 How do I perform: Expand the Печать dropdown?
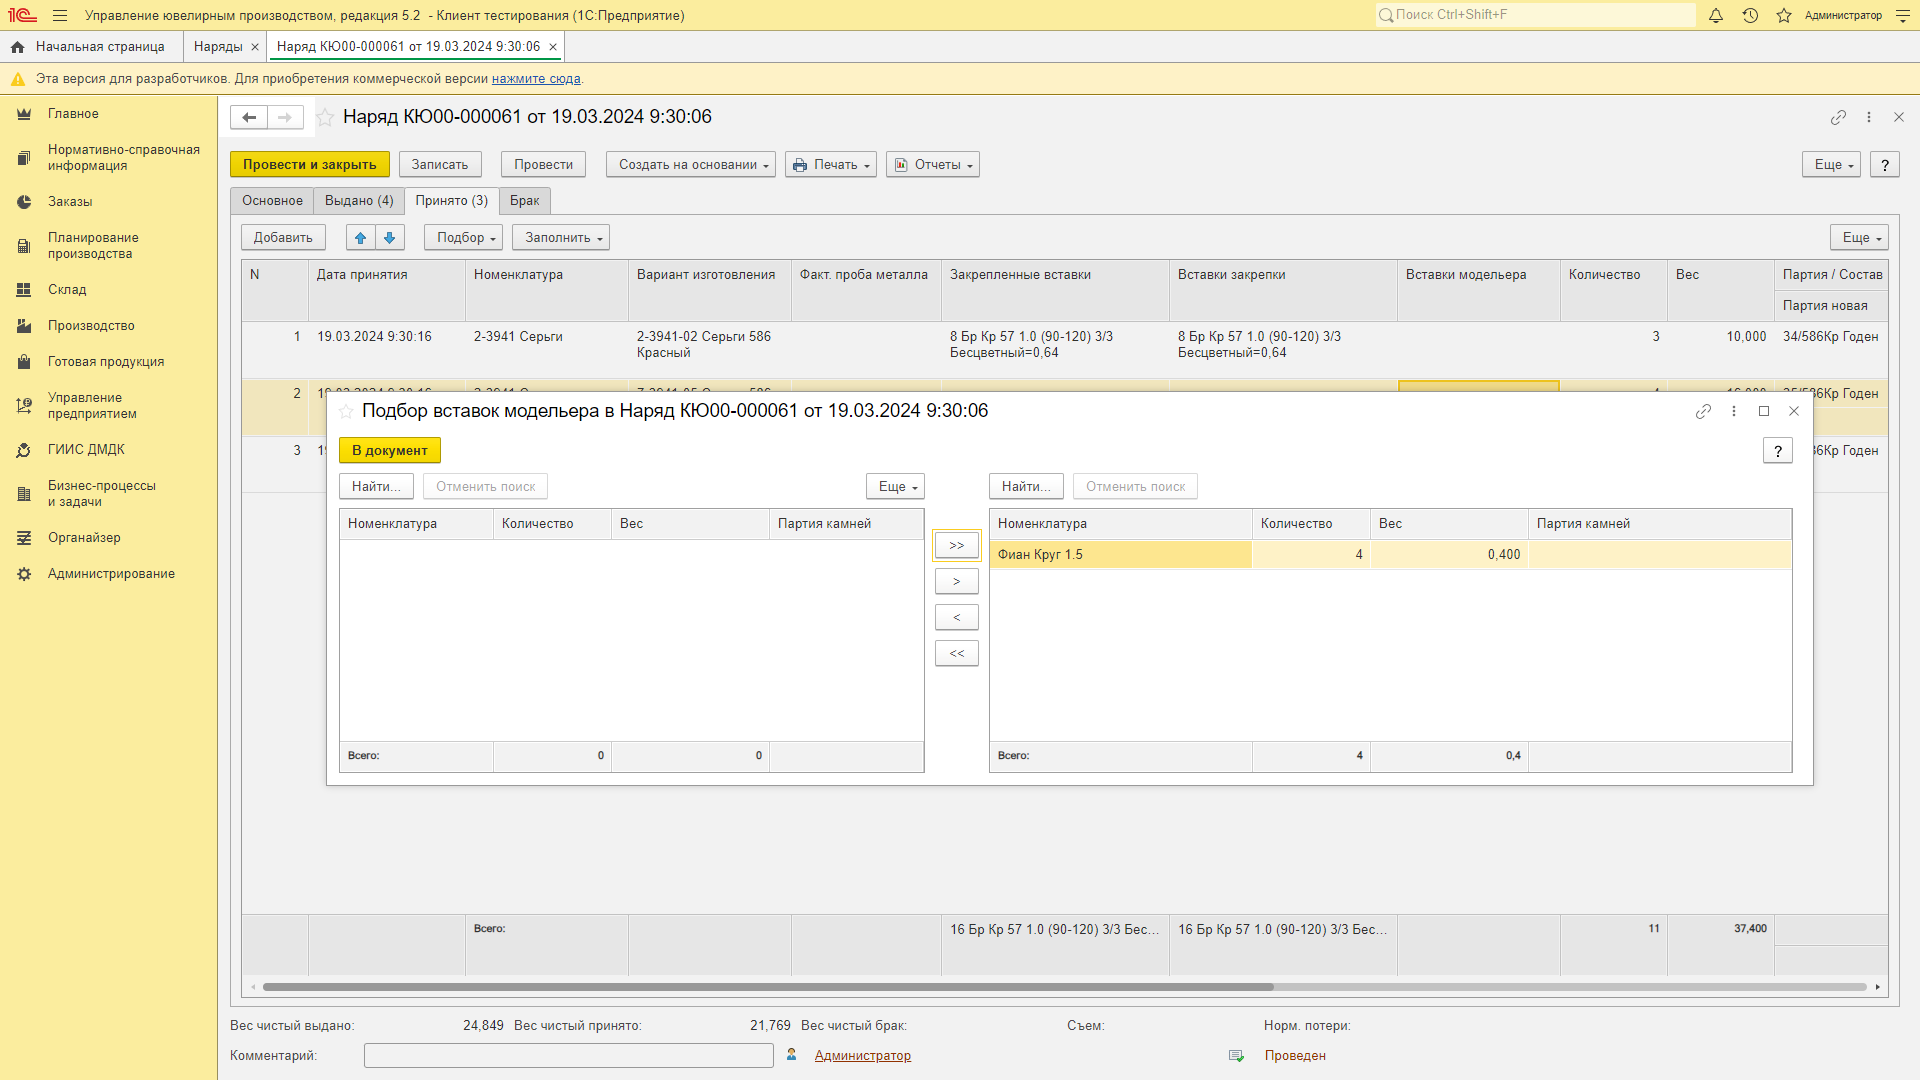(830, 165)
